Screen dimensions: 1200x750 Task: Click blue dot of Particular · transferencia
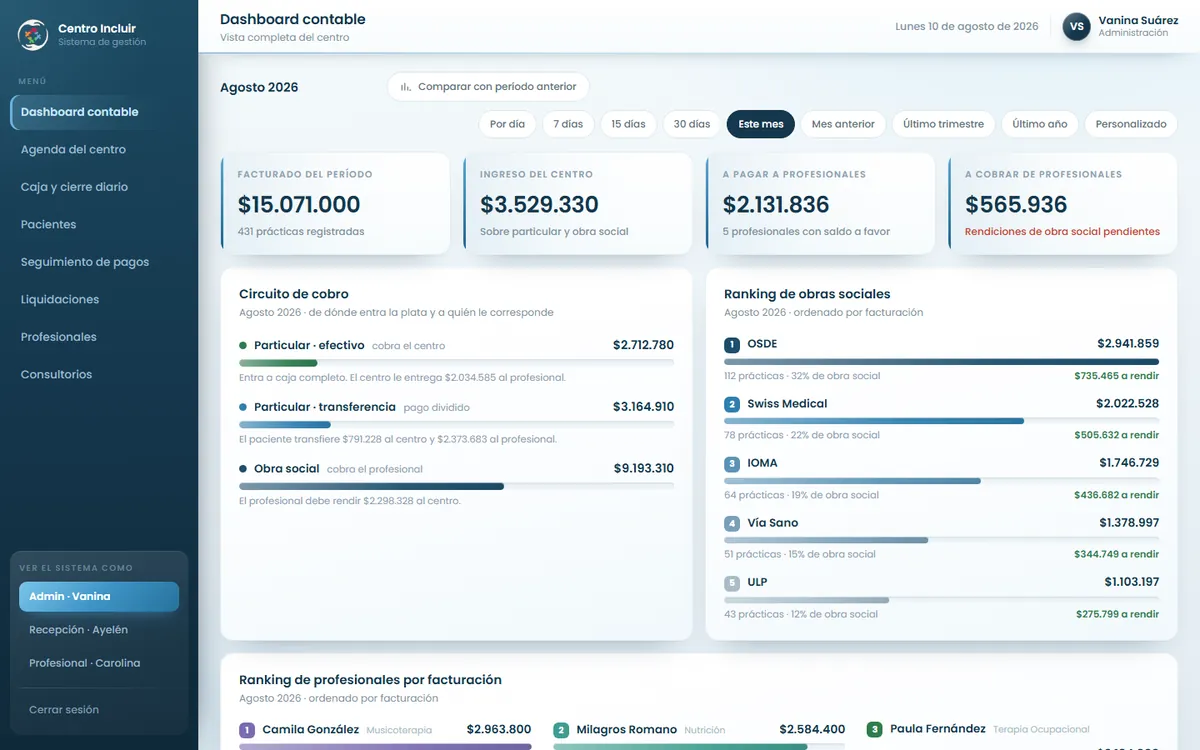tap(243, 408)
